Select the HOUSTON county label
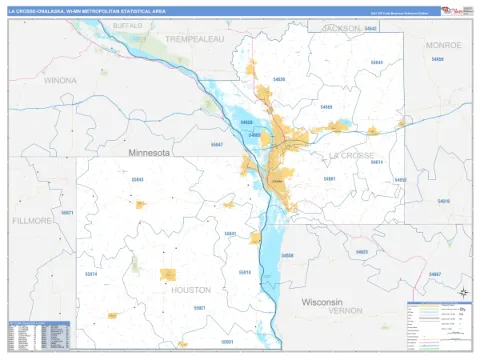This screenshot has height=360, width=480. point(191,290)
